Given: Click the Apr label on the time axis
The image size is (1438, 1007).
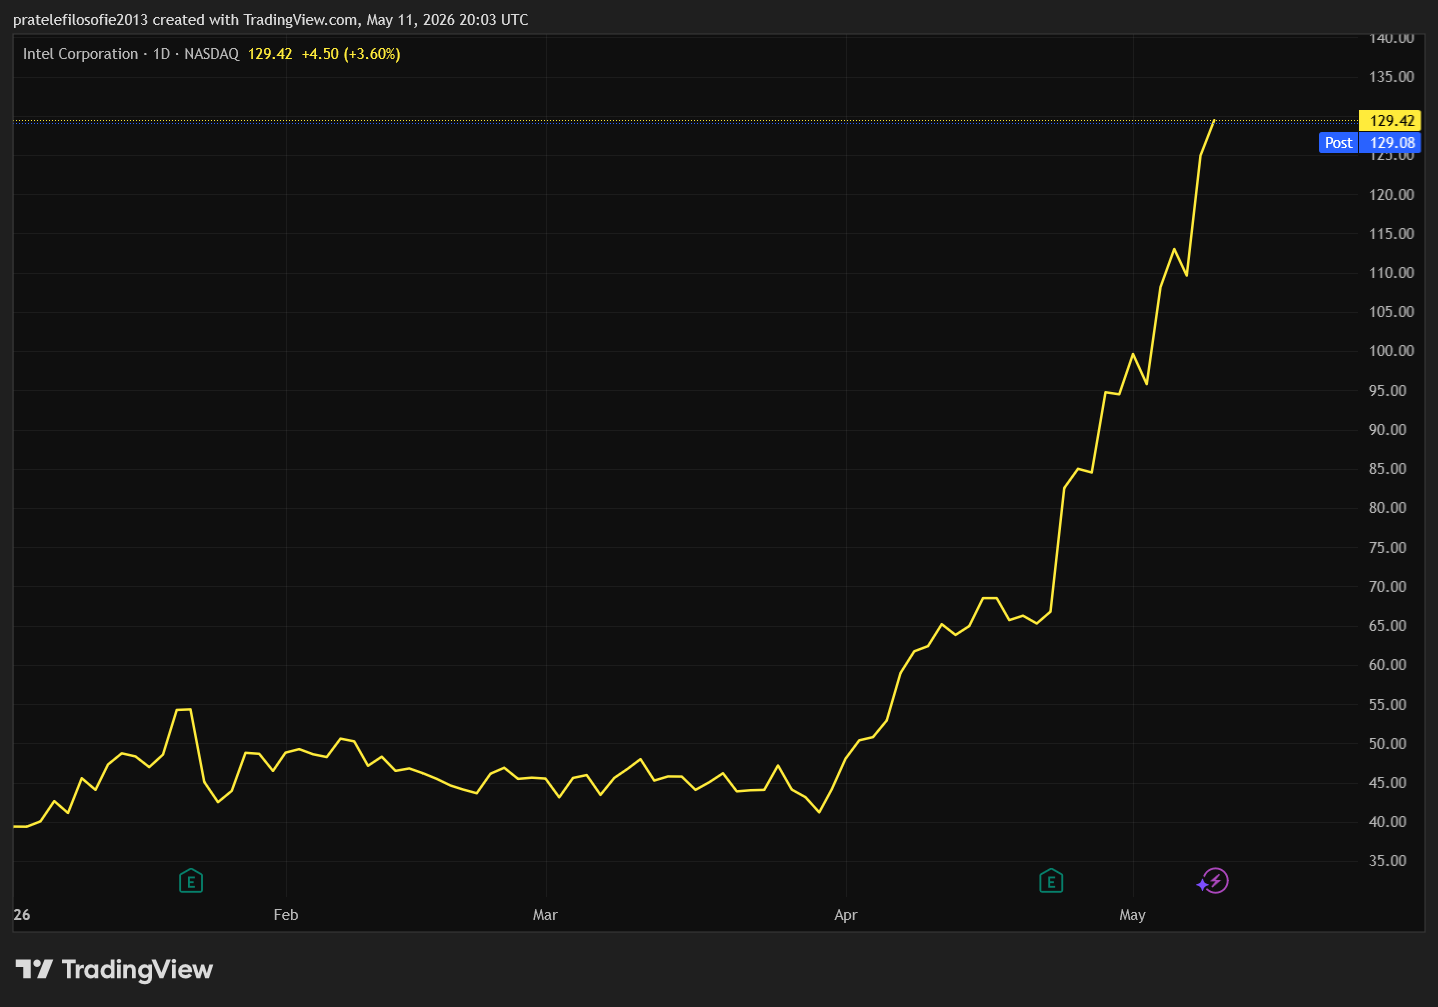Looking at the screenshot, I should click(x=846, y=915).
